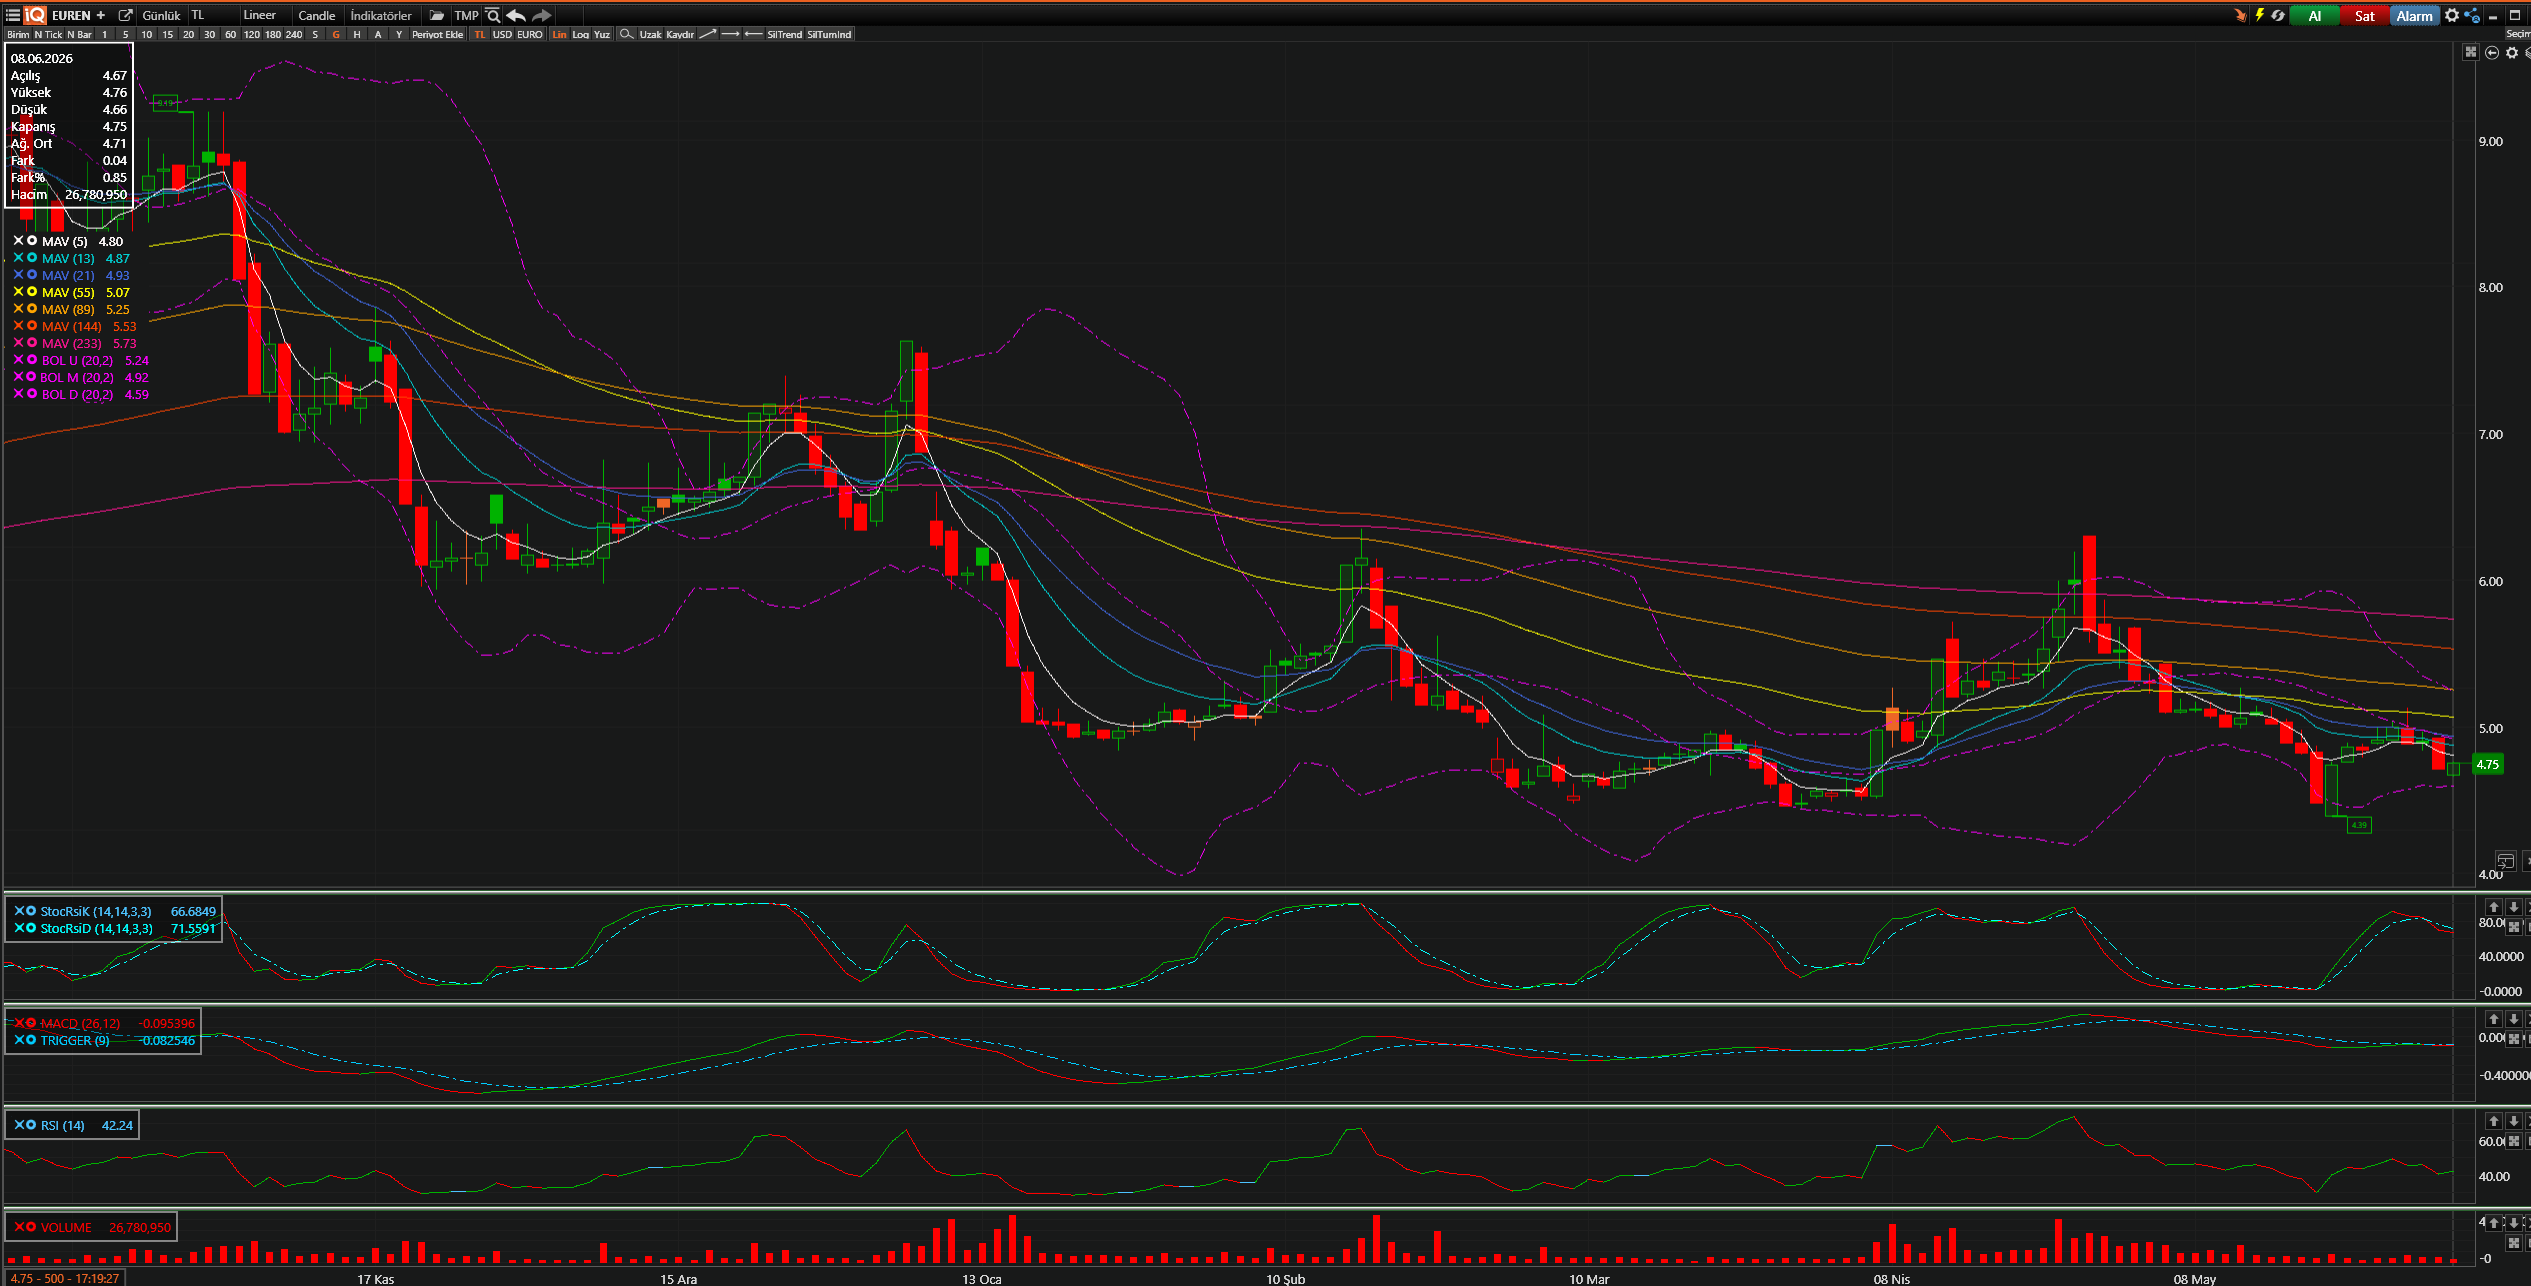2531x1286 pixels.
Task: Select the magnifier zoom tool in second toolbar
Action: (x=626, y=34)
